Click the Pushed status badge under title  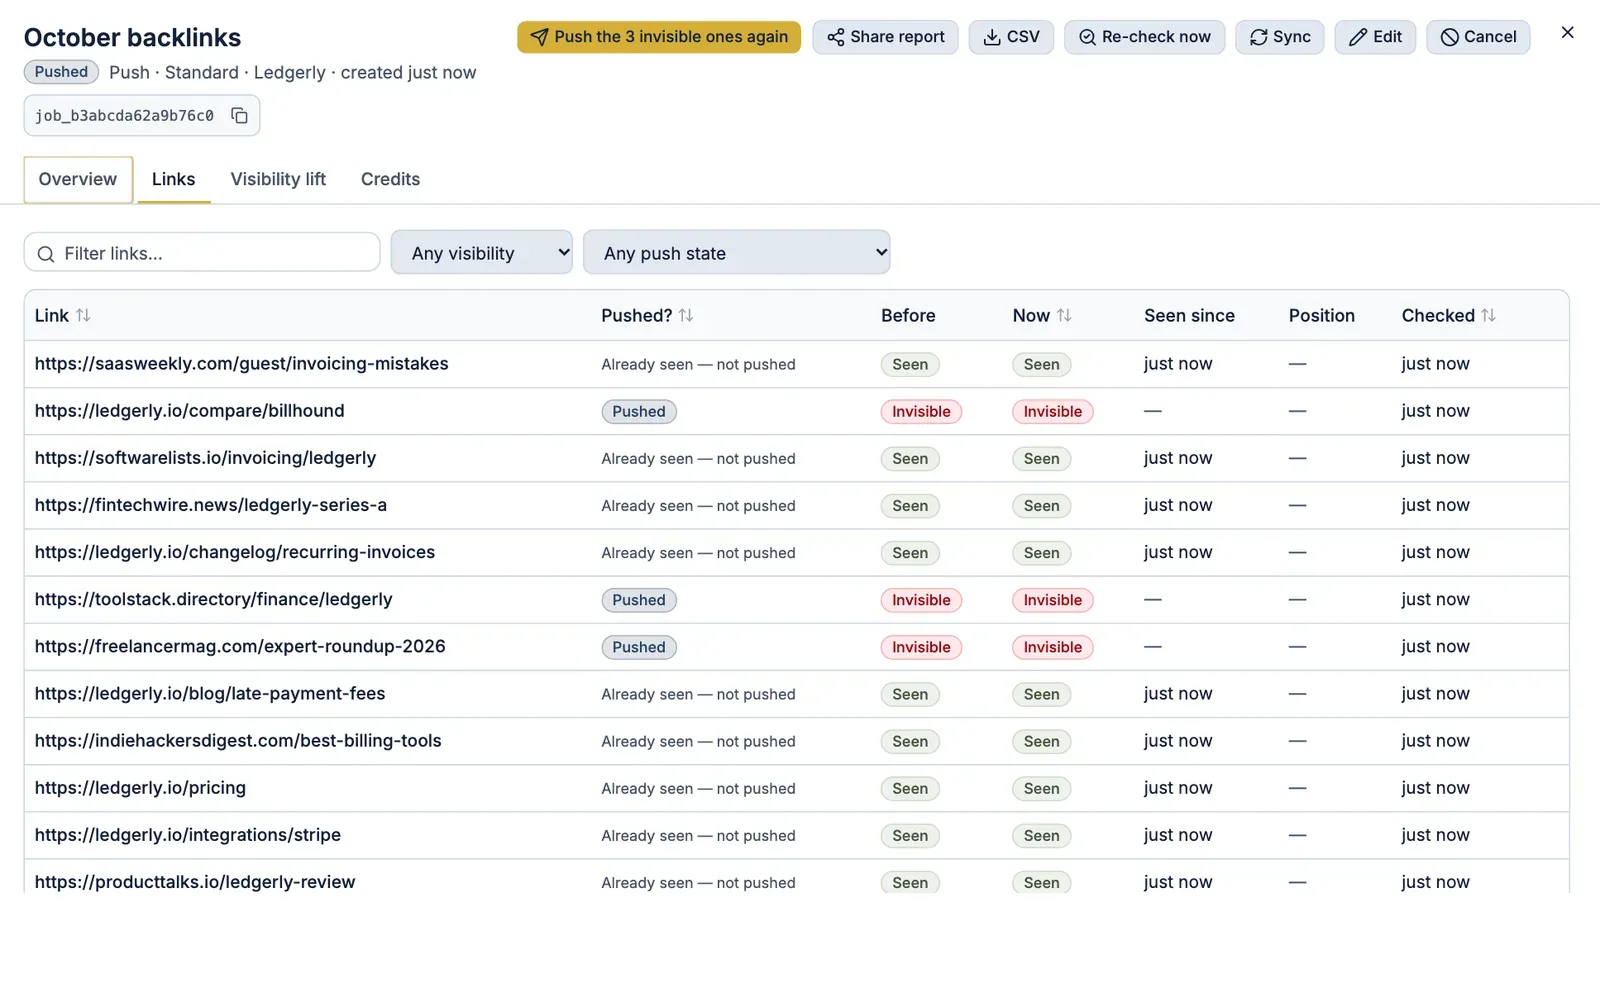(61, 72)
